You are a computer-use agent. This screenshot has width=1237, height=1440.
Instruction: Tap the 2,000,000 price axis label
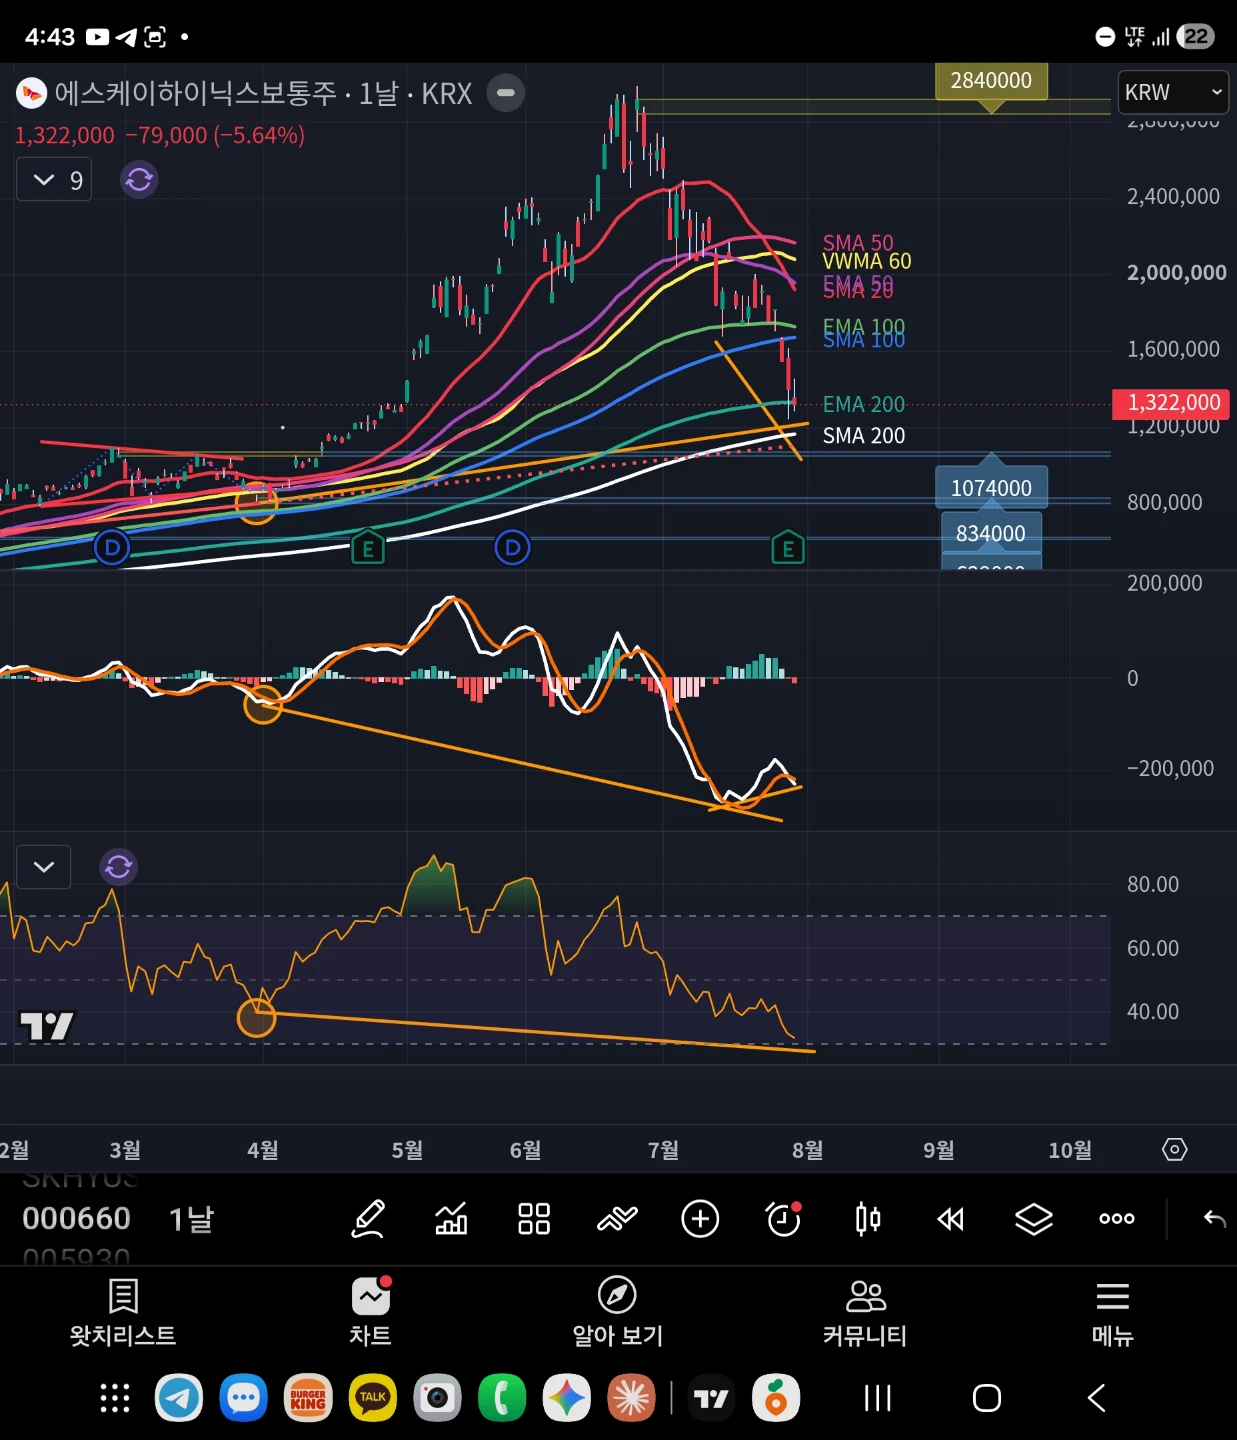click(1176, 272)
